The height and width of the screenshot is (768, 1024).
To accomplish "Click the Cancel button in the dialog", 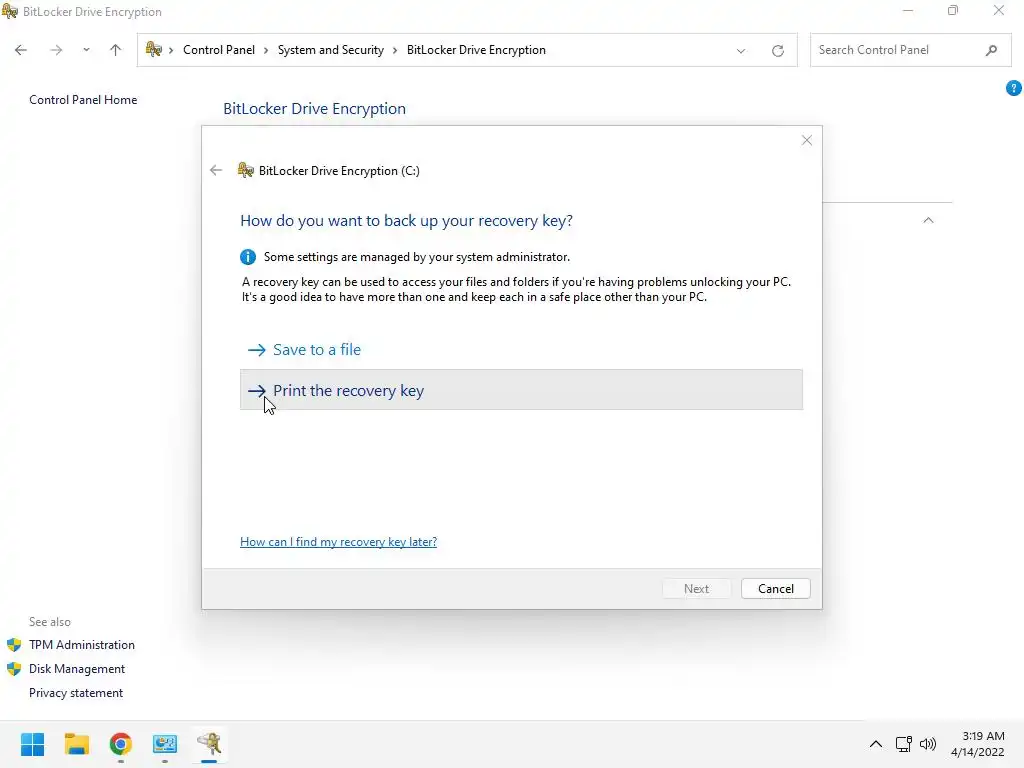I will pyautogui.click(x=775, y=588).
